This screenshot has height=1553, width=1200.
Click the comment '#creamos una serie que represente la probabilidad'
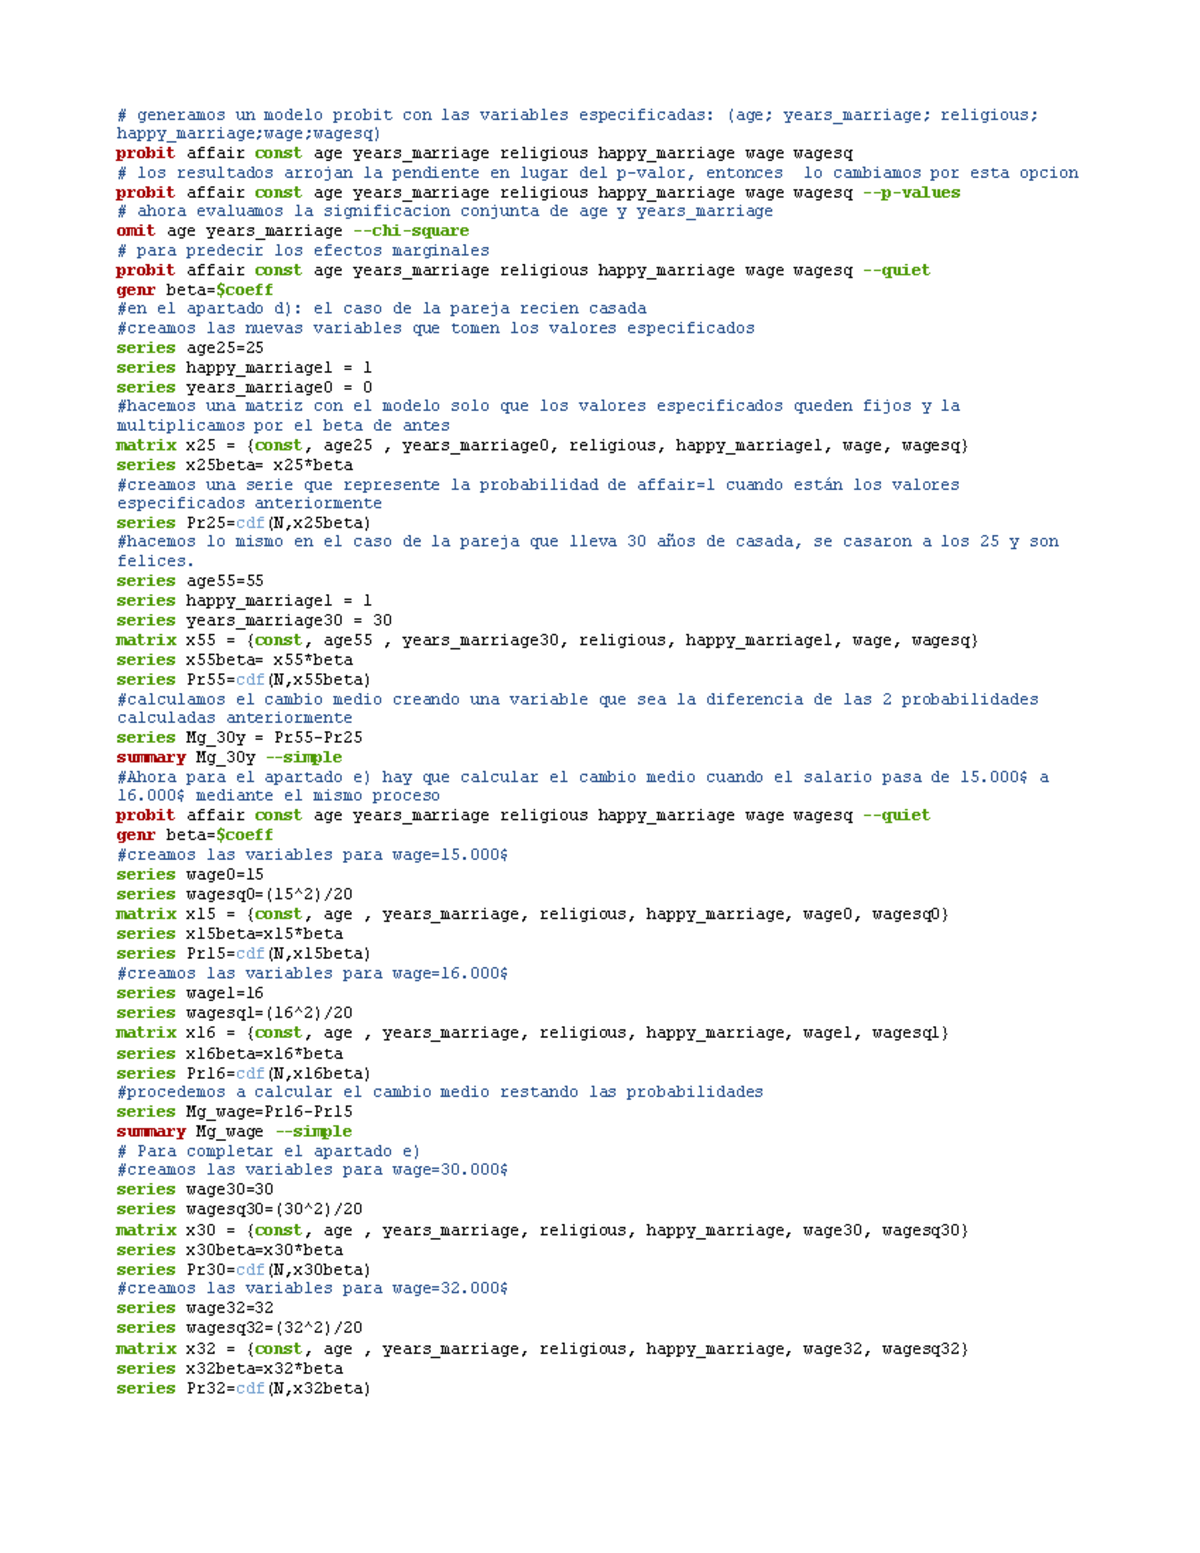(x=538, y=494)
